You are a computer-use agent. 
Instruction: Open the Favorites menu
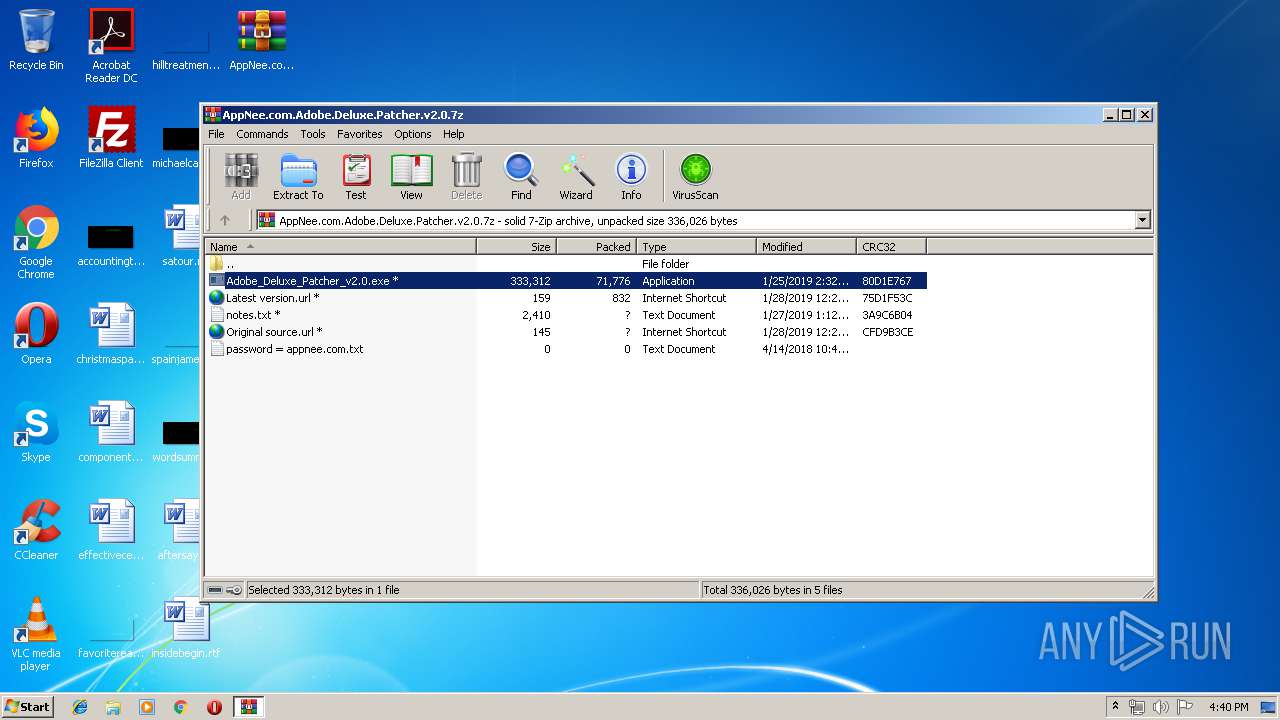point(359,134)
